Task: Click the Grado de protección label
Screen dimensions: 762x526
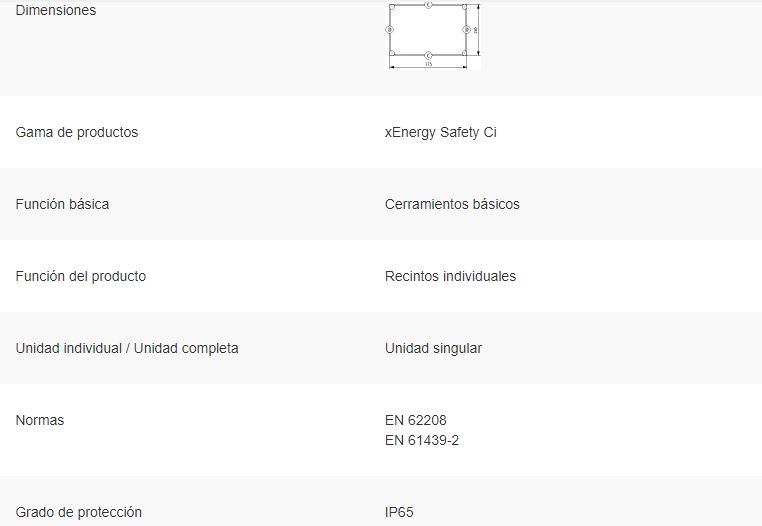Action: point(79,512)
